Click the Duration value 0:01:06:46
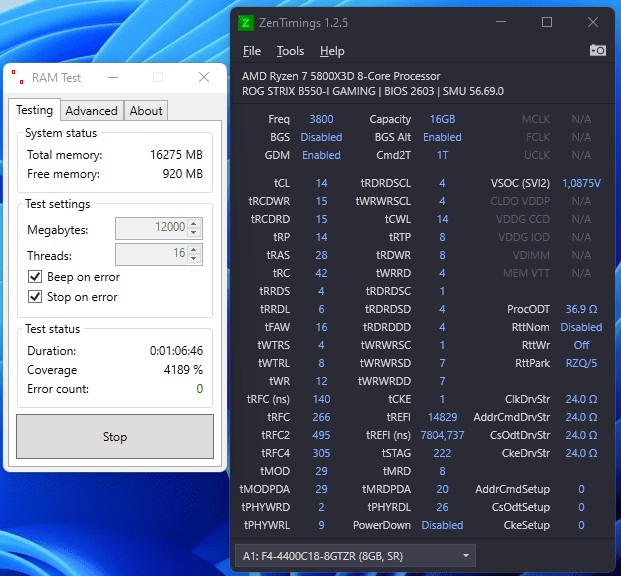 176,351
